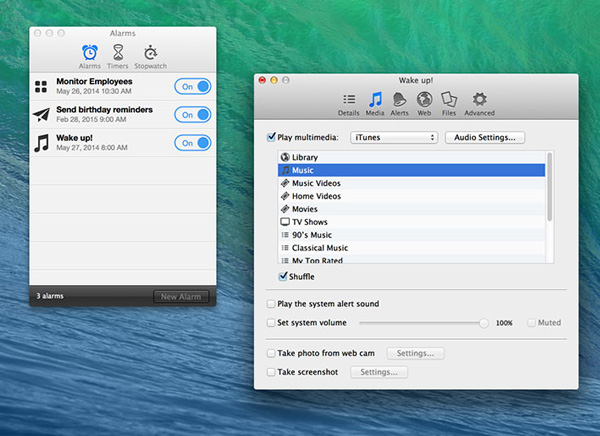Screen dimensions: 600x436
Task: Click the Library icon in the iTunes list
Action: tap(285, 157)
